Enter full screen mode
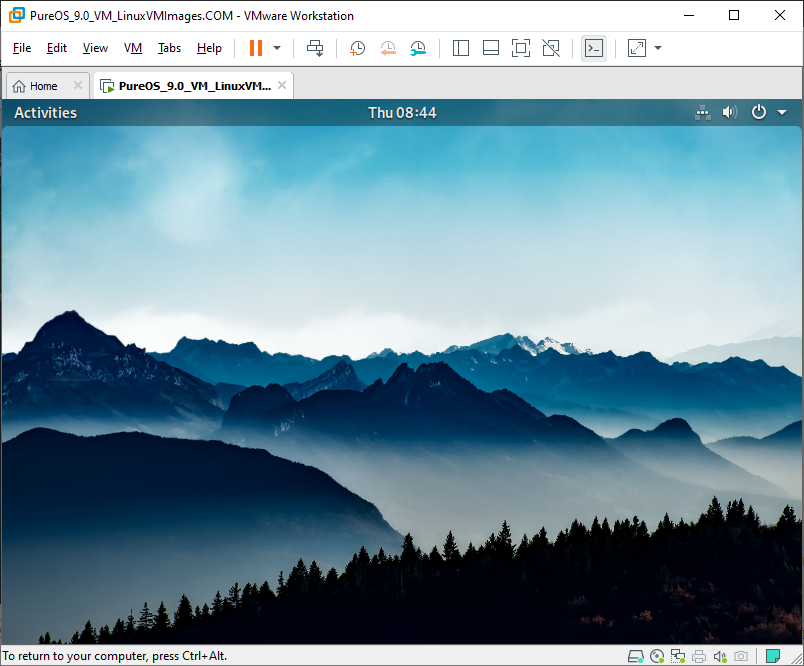Image resolution: width=804 pixels, height=666 pixels. pos(521,48)
